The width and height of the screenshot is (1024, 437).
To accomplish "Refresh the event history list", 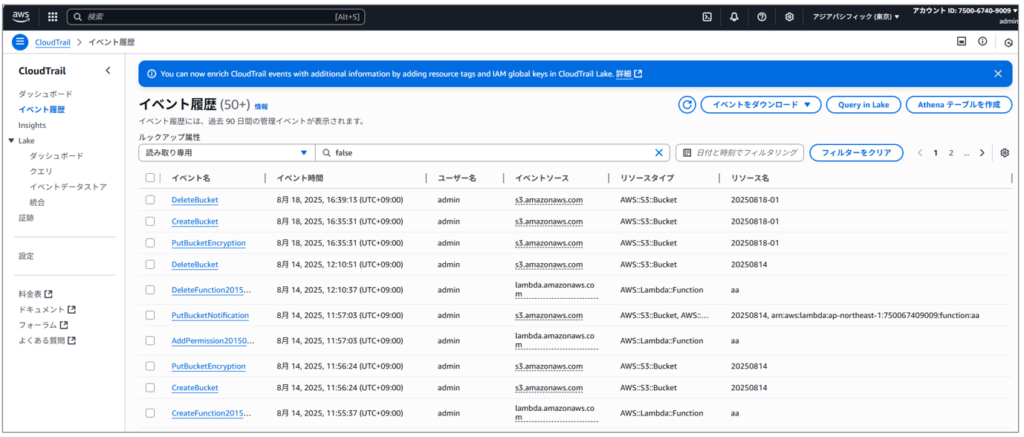I will (x=686, y=105).
